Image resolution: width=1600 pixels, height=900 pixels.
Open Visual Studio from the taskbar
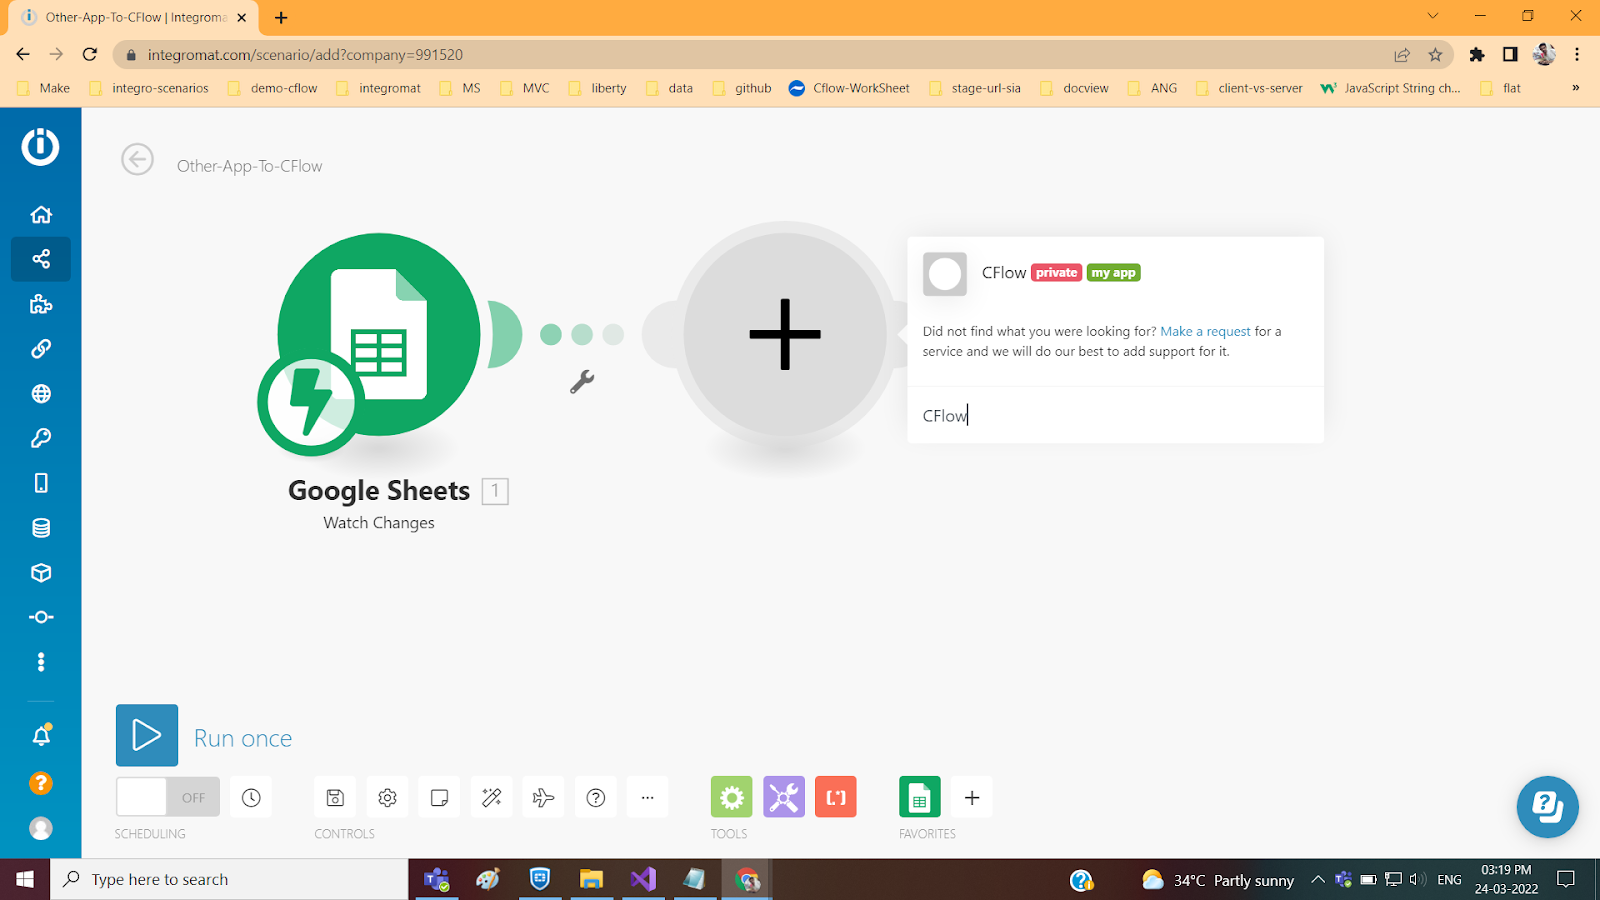point(643,879)
